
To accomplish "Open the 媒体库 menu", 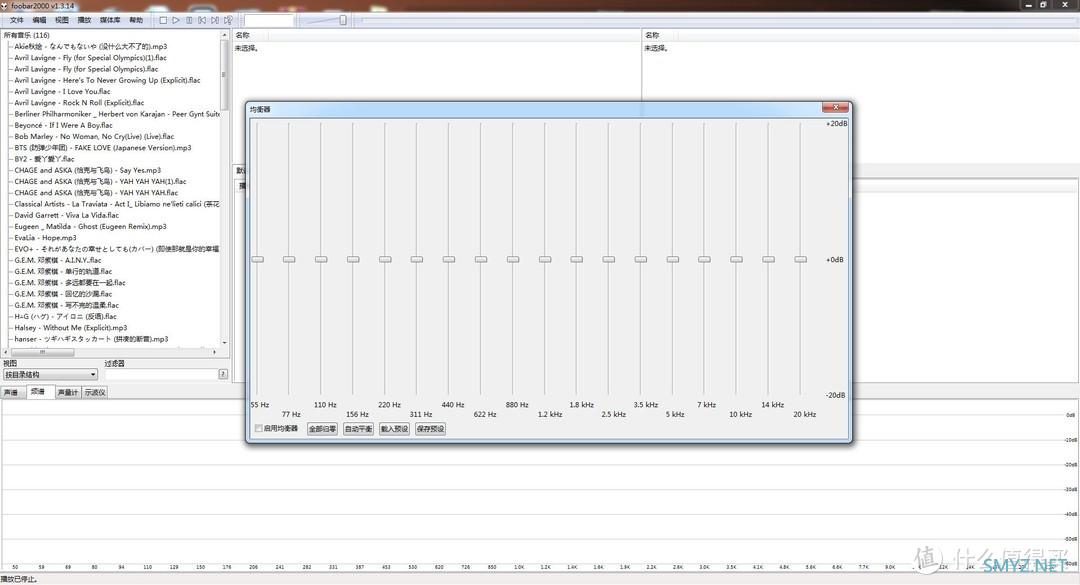I will 110,20.
